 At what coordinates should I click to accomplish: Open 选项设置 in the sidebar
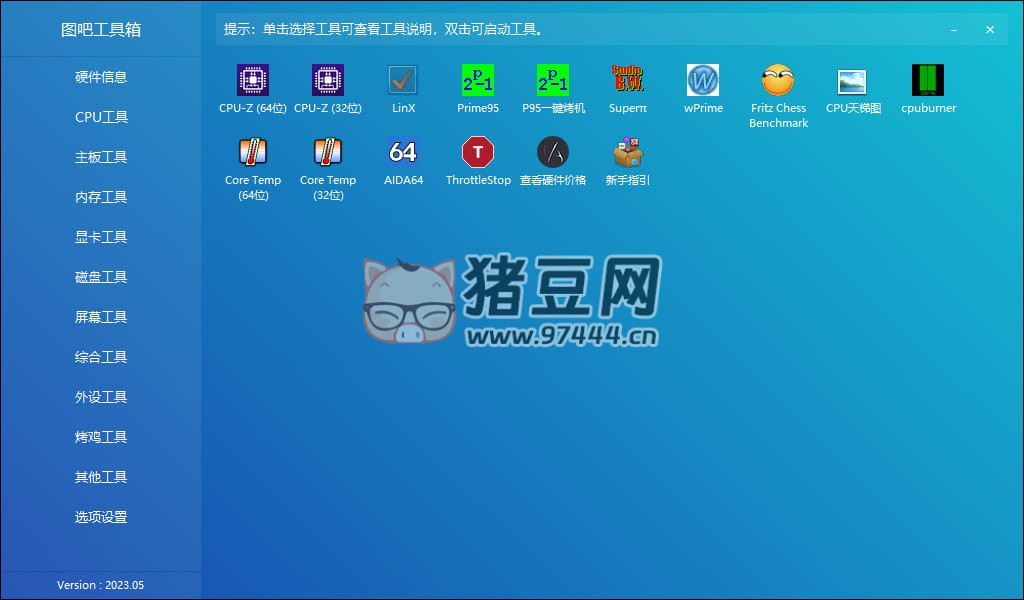(x=101, y=517)
